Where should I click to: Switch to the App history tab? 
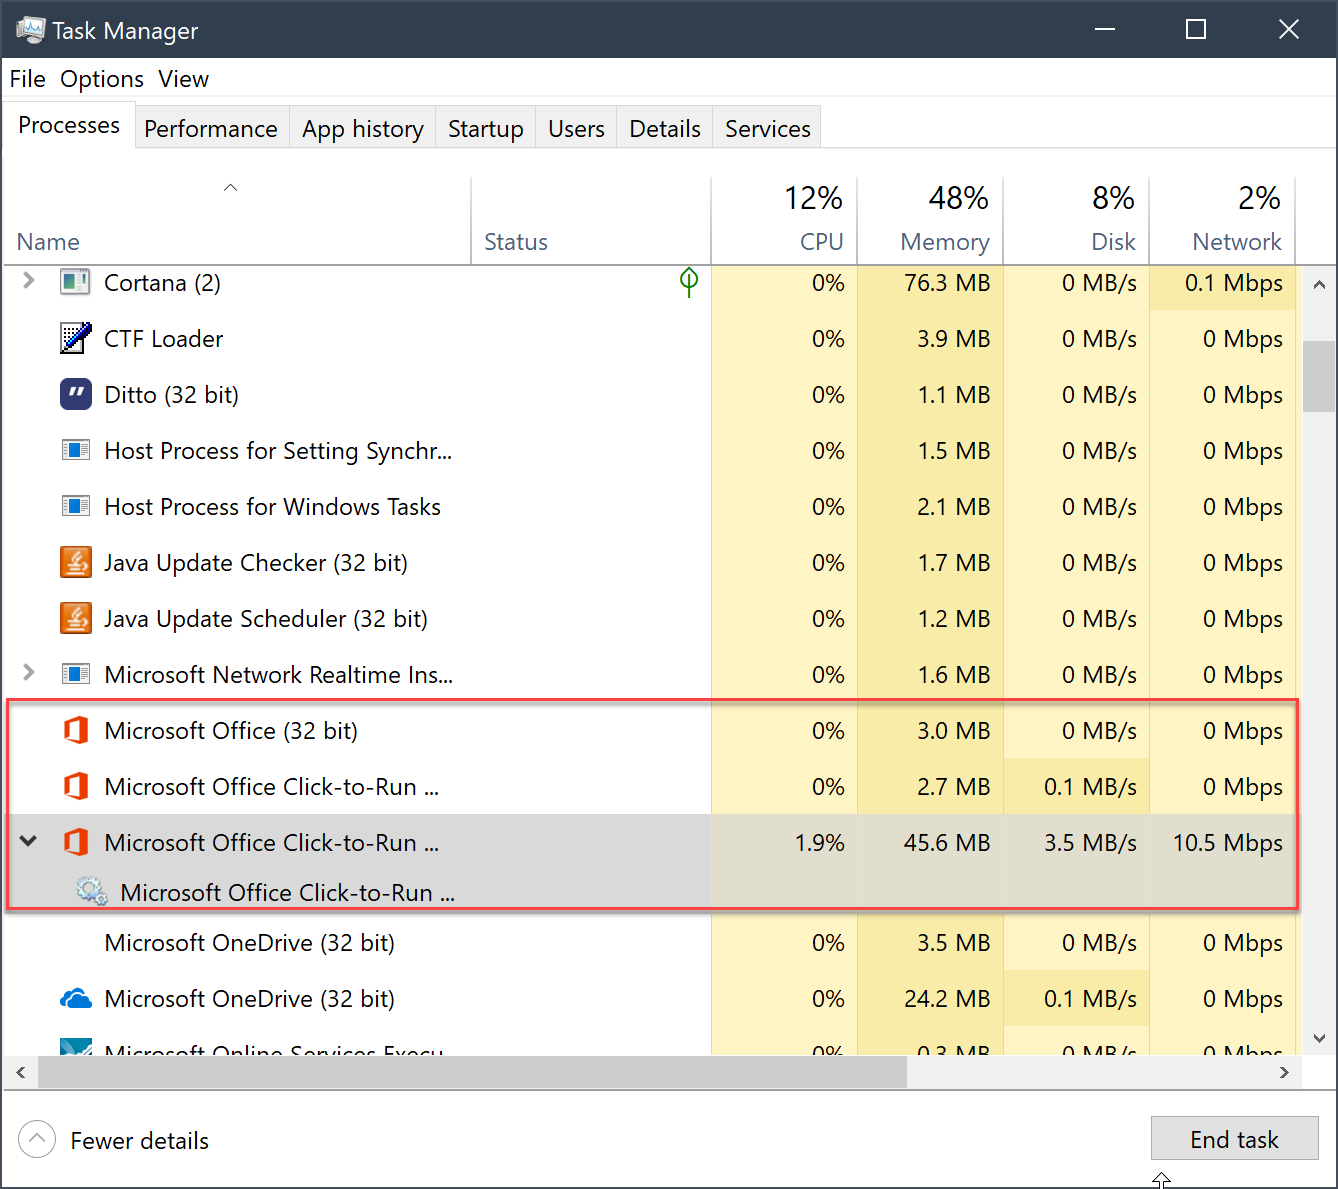click(x=363, y=128)
